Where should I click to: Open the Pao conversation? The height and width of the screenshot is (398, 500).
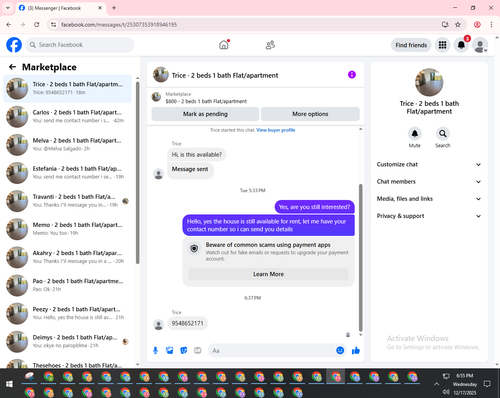68,285
